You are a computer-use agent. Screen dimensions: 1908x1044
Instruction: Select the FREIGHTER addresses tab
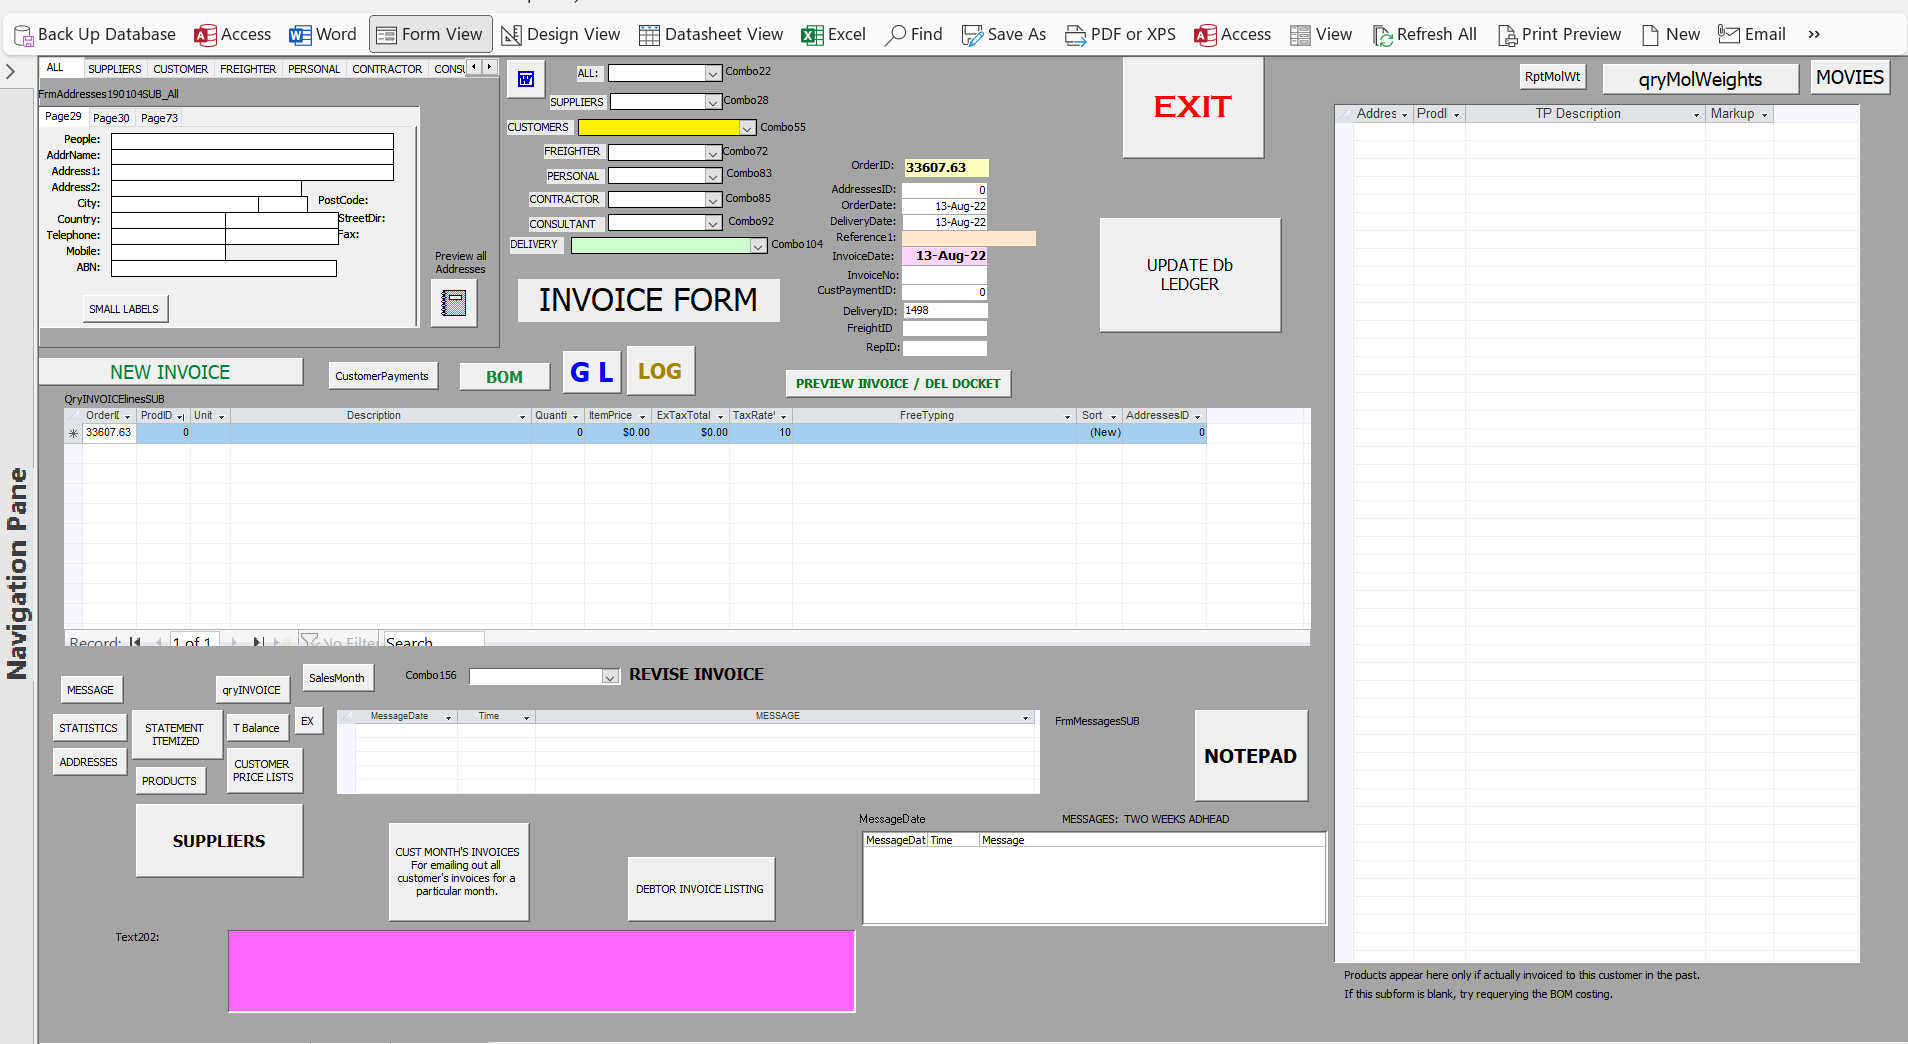click(248, 69)
